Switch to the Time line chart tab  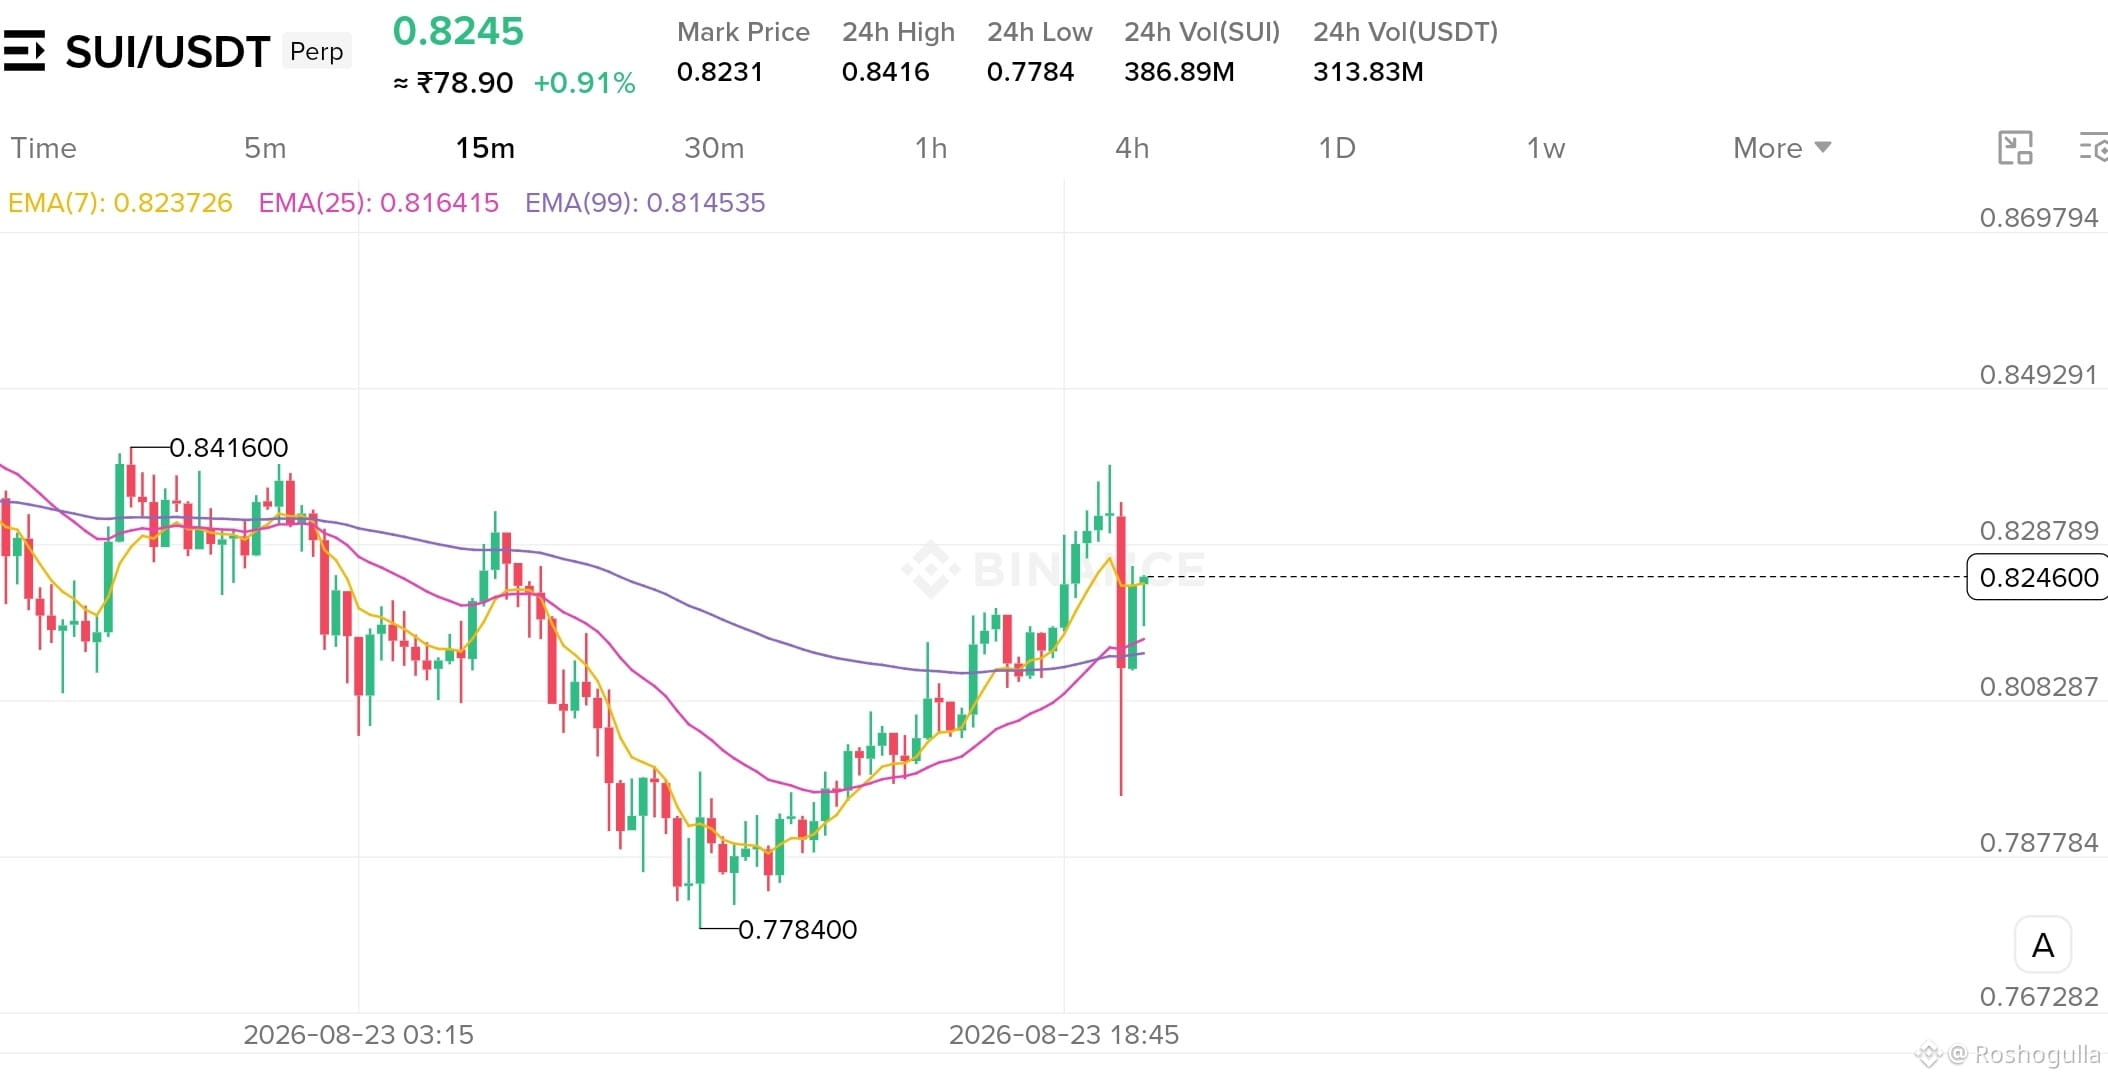(43, 148)
